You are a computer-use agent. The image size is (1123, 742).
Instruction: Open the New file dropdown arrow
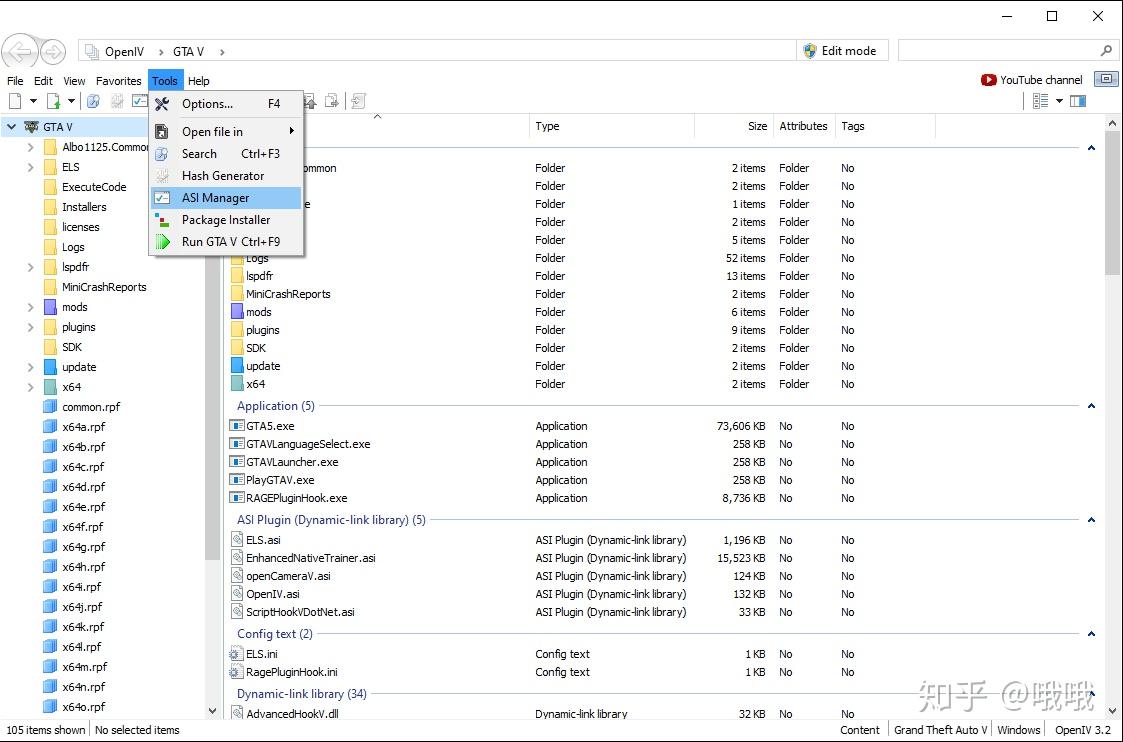[33, 102]
